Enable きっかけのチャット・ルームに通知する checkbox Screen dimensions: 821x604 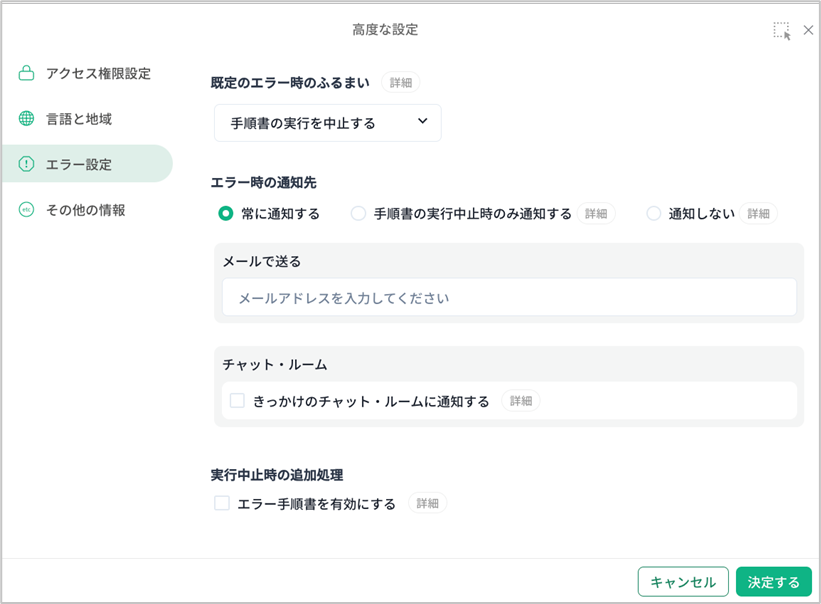[237, 401]
